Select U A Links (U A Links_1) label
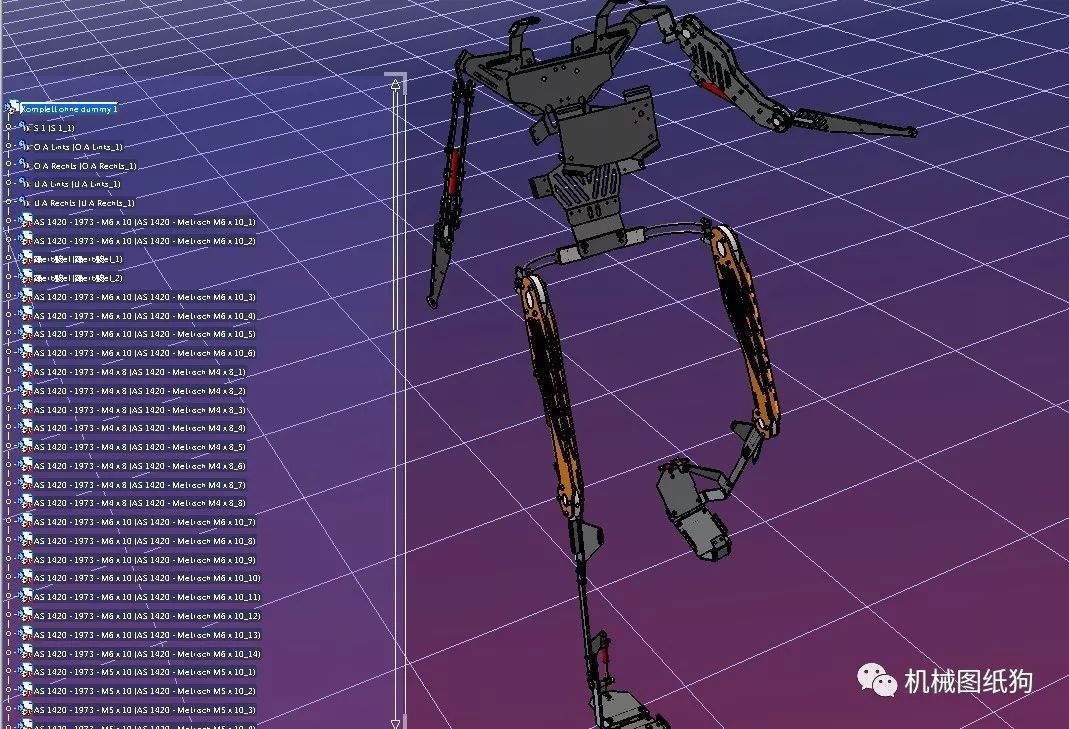This screenshot has height=729, width=1069. coord(77,184)
